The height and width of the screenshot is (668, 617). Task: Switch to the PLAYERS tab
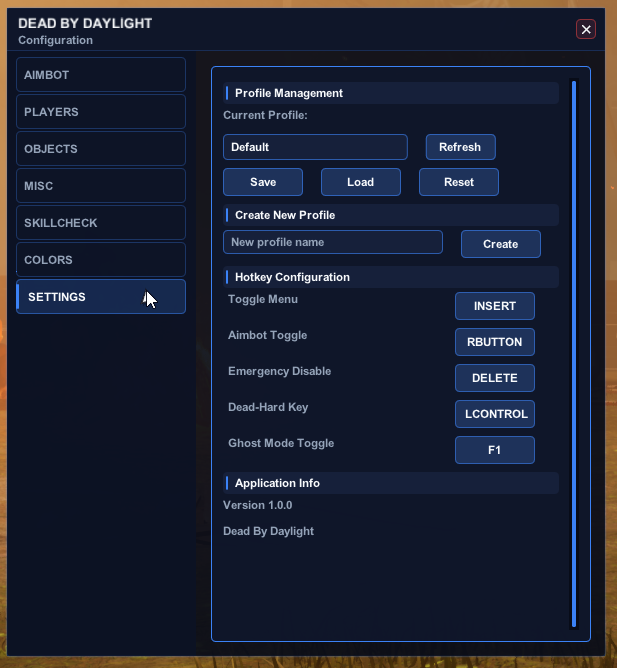[101, 112]
